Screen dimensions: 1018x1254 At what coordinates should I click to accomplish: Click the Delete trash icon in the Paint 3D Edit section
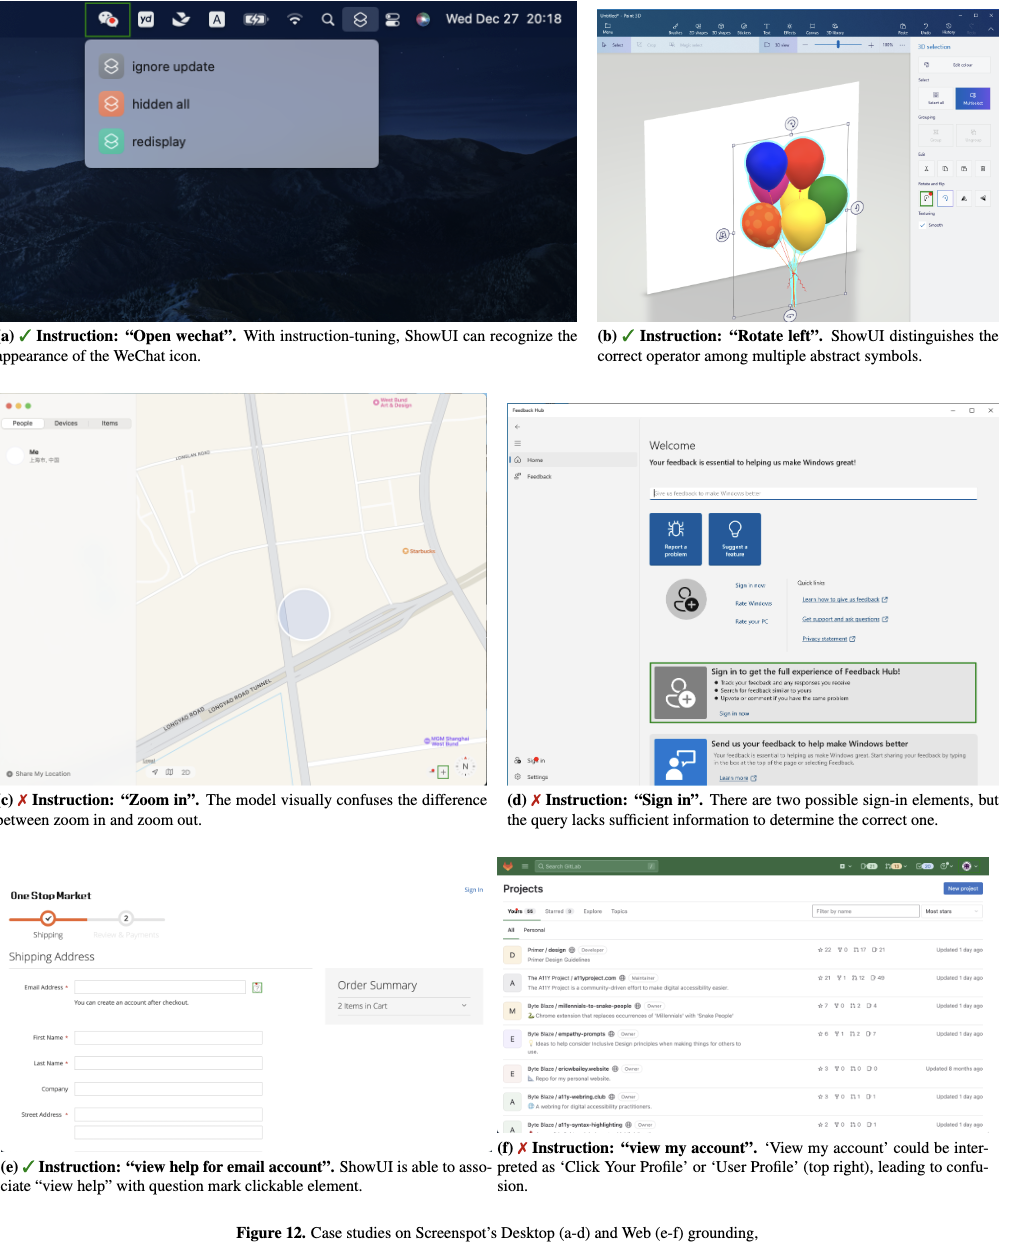click(983, 168)
